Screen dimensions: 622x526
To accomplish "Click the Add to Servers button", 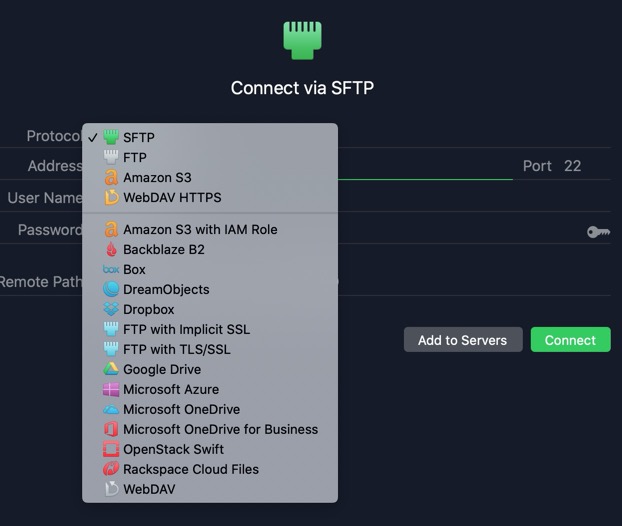I will [x=463, y=340].
